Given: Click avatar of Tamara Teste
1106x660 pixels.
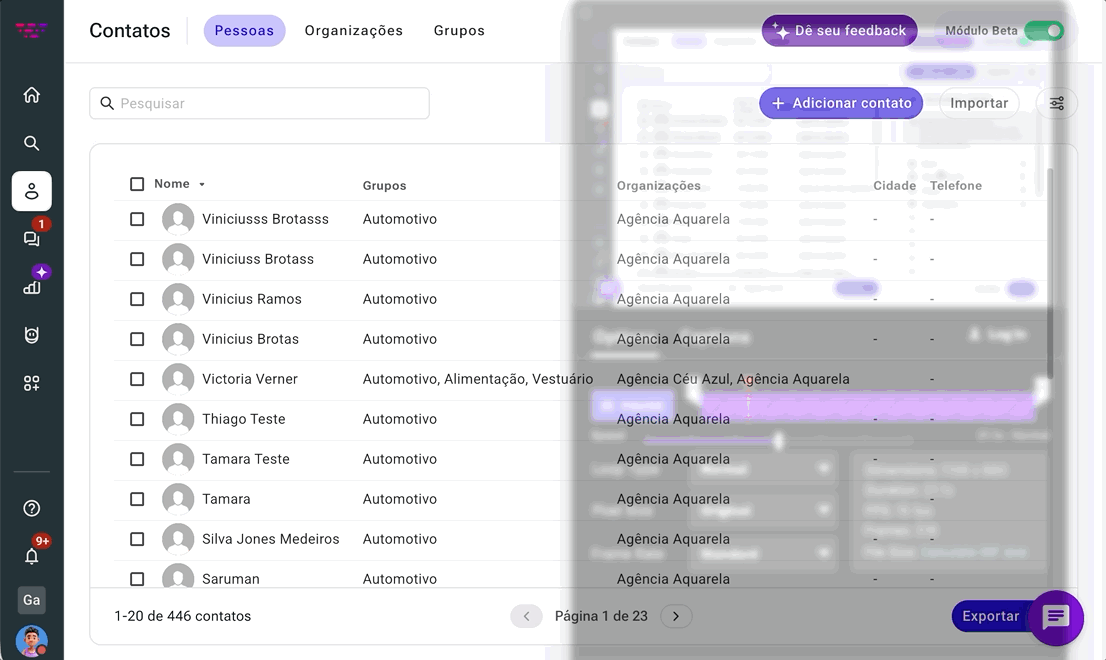Looking at the screenshot, I should 178,459.
